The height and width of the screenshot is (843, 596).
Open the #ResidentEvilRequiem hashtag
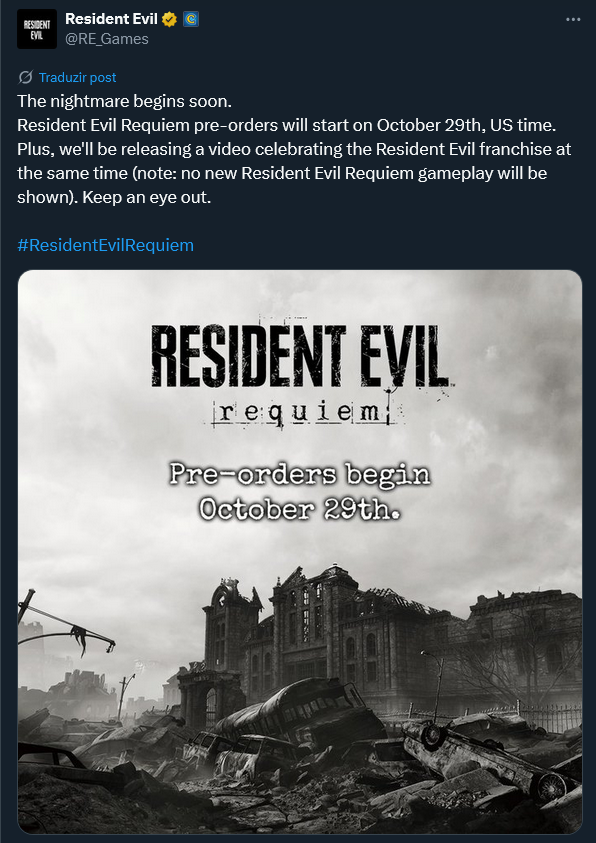pyautogui.click(x=105, y=245)
